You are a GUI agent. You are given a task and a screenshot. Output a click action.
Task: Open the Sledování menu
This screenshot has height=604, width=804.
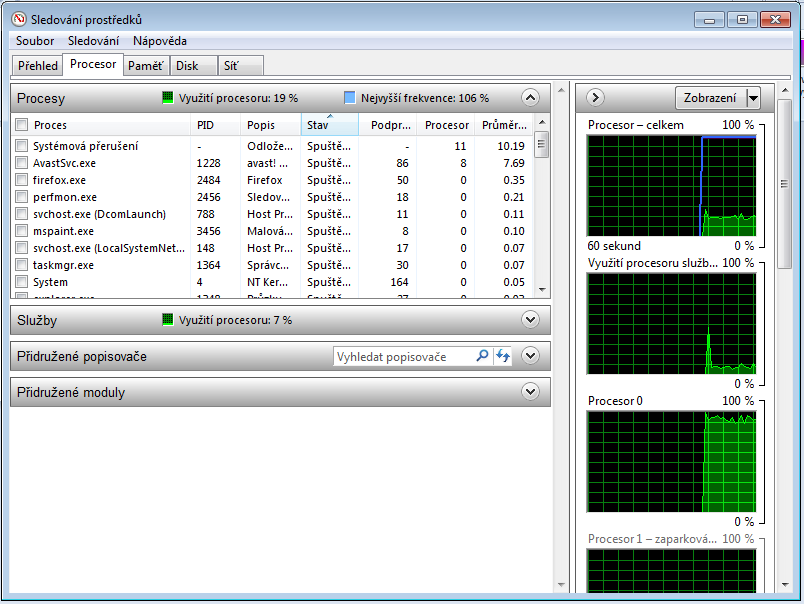(x=93, y=41)
